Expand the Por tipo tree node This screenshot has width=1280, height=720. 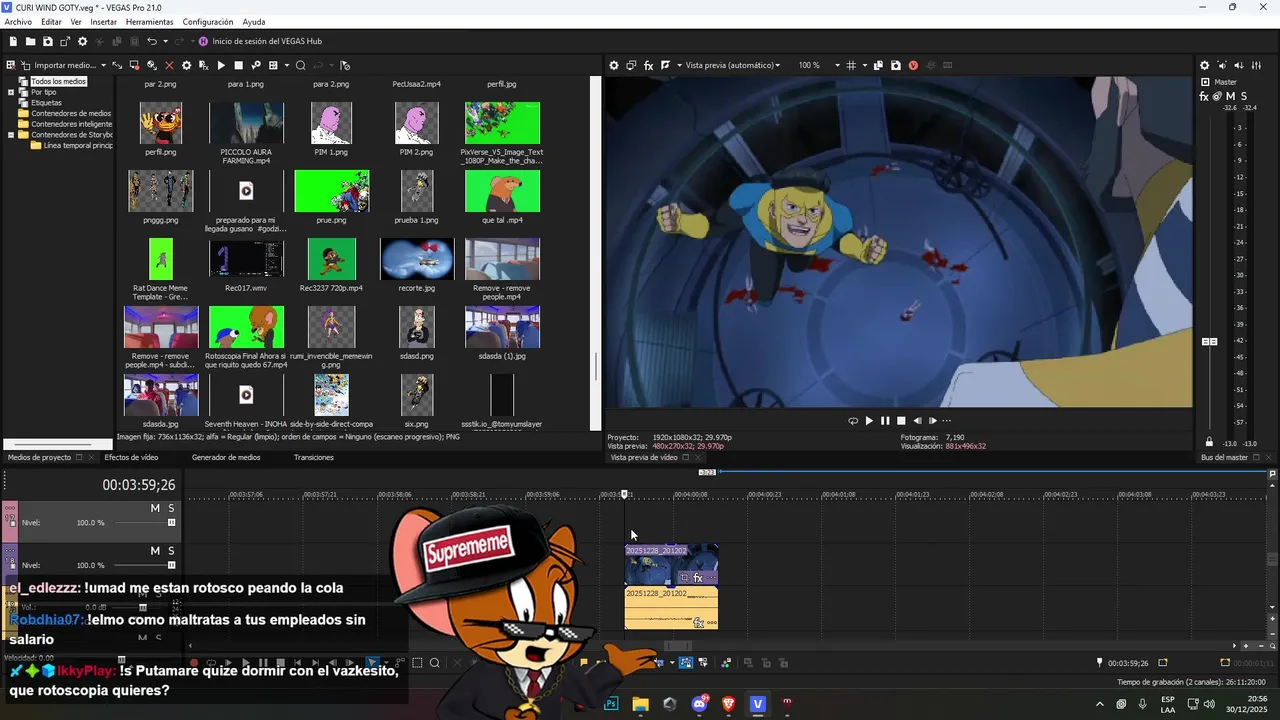11,92
